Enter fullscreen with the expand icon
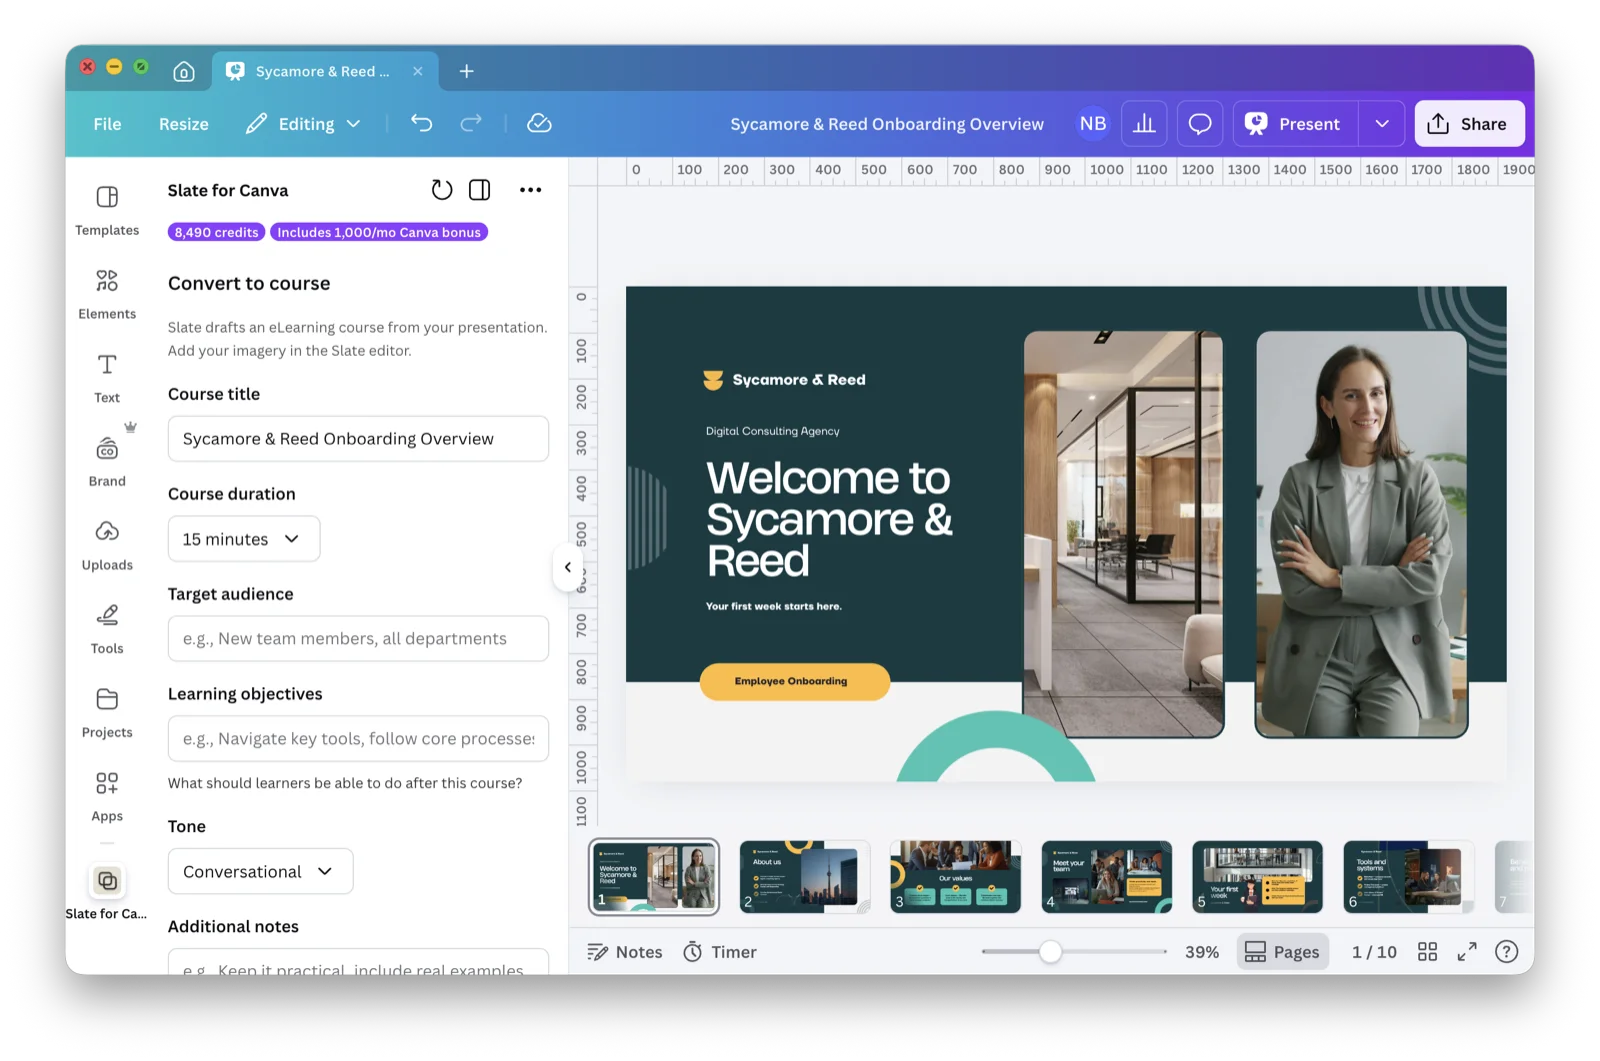Viewport: 1600px width, 1061px height. click(x=1467, y=952)
